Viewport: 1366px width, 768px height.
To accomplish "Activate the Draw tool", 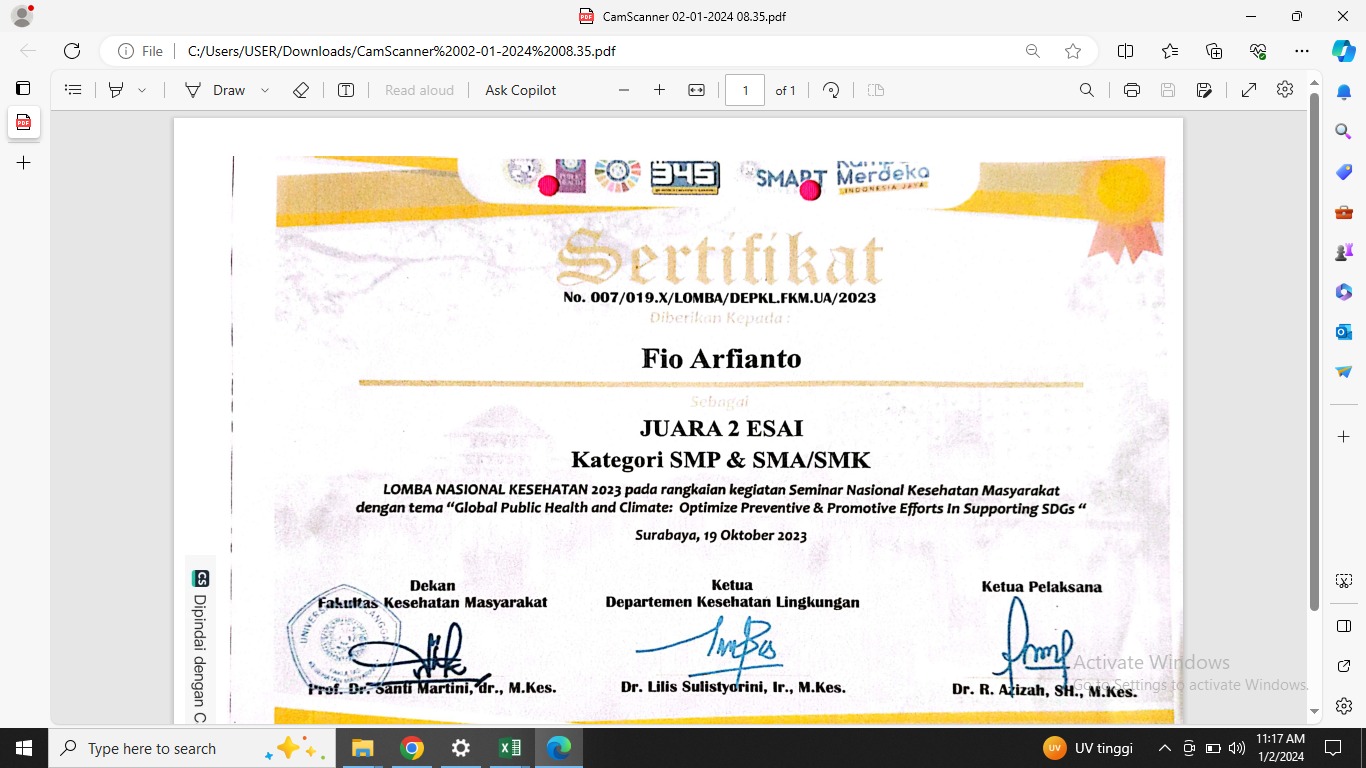I will [215, 90].
